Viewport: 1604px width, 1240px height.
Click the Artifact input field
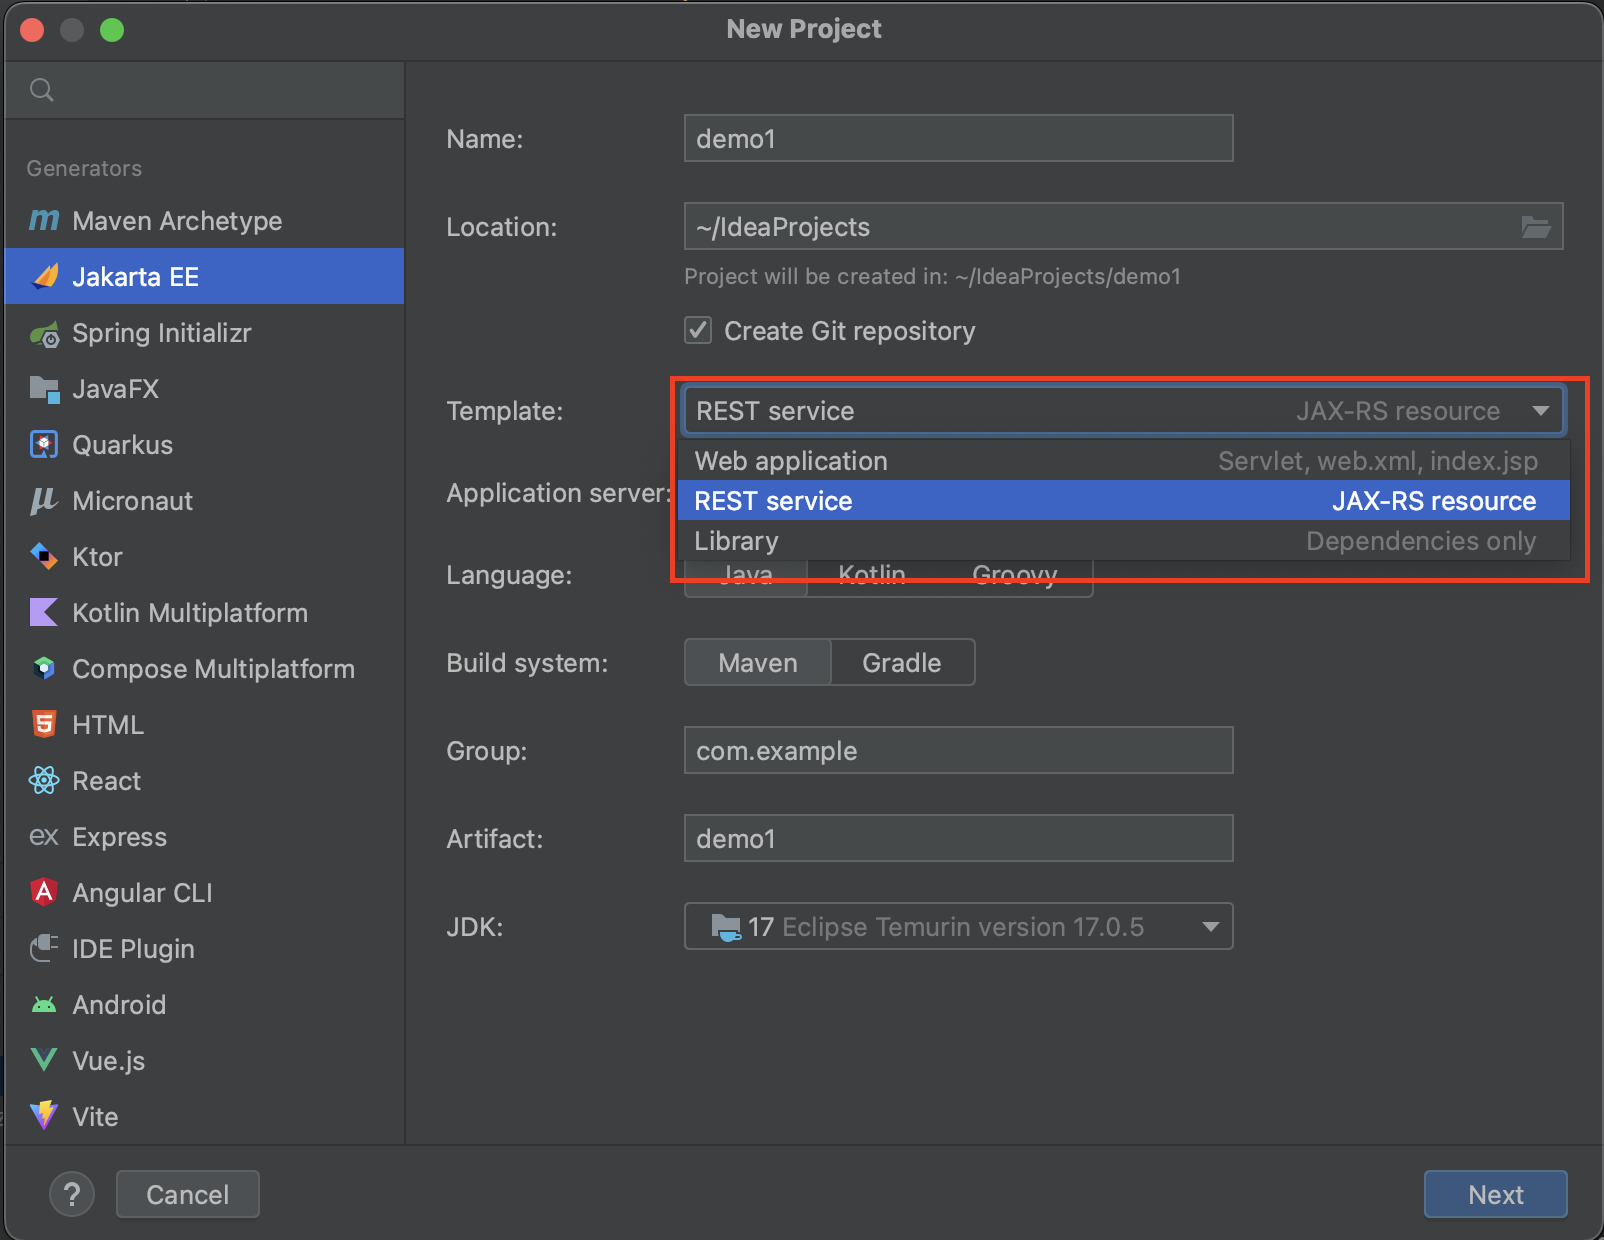[x=958, y=838]
